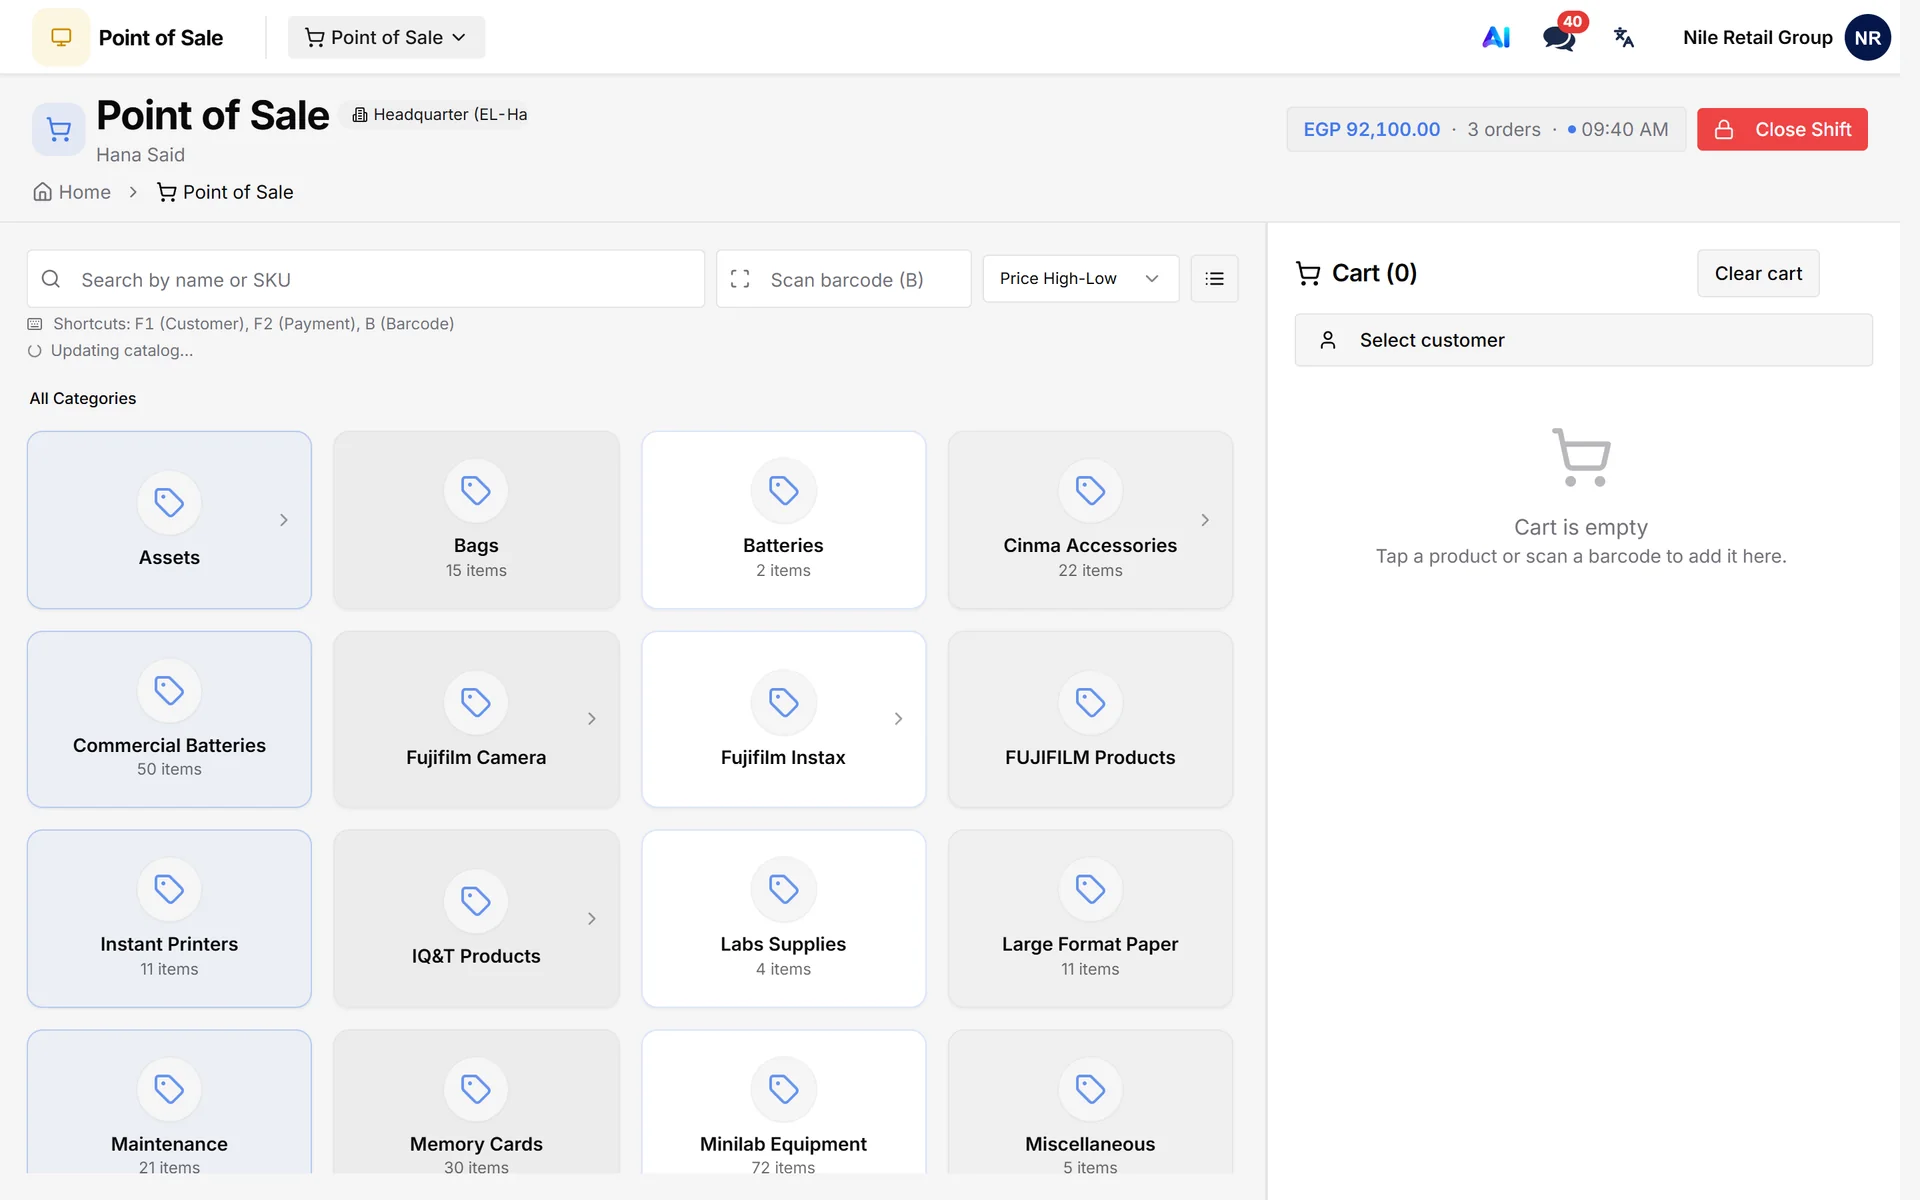Viewport: 1920px width, 1200px height.
Task: Open the Price High-Low sort dropdown
Action: click(x=1080, y=279)
